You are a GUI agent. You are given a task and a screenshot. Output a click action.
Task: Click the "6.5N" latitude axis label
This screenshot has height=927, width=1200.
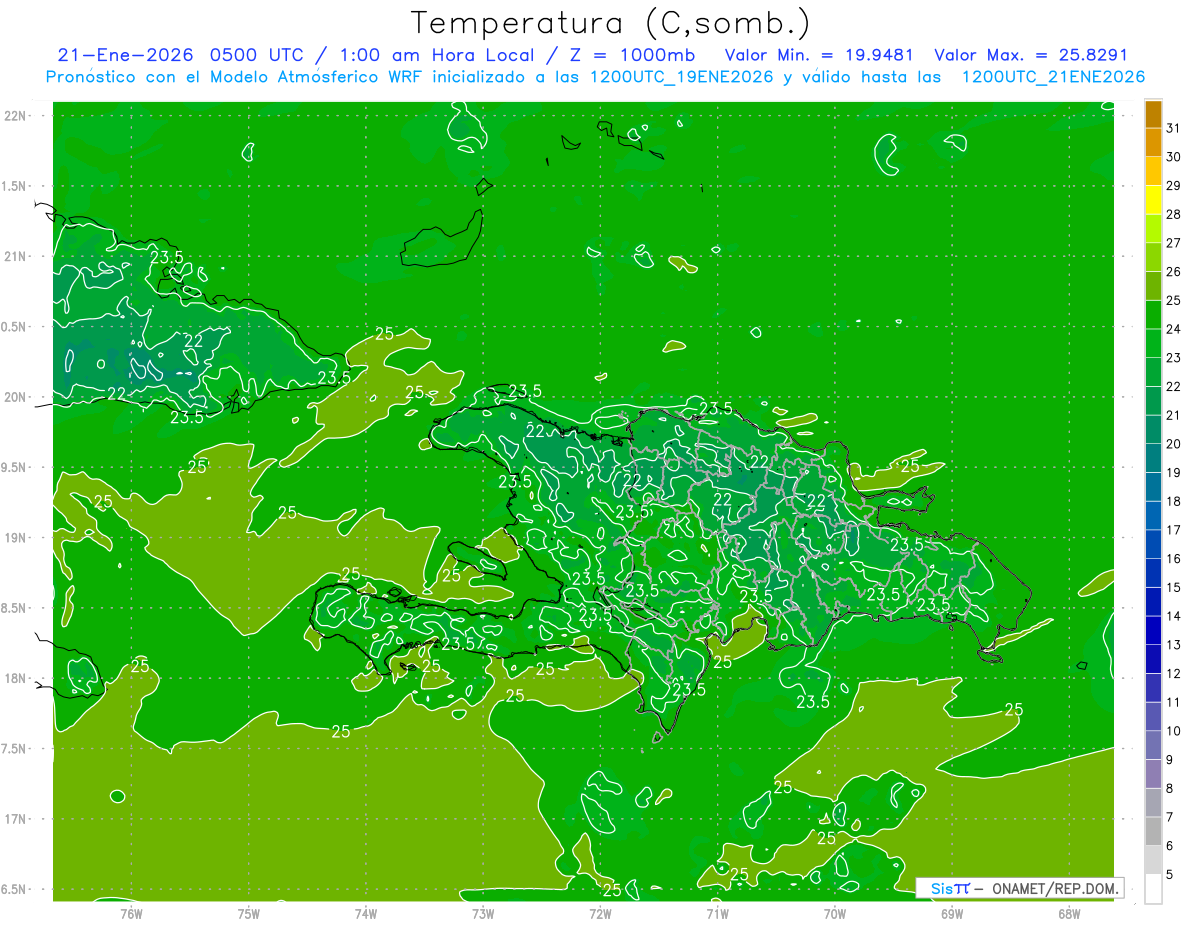16,890
